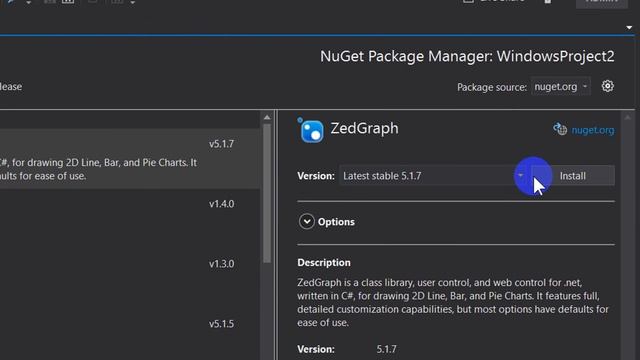This screenshot has width=640, height=360.
Task: Click the ZedGraph package icon
Action: point(312,131)
